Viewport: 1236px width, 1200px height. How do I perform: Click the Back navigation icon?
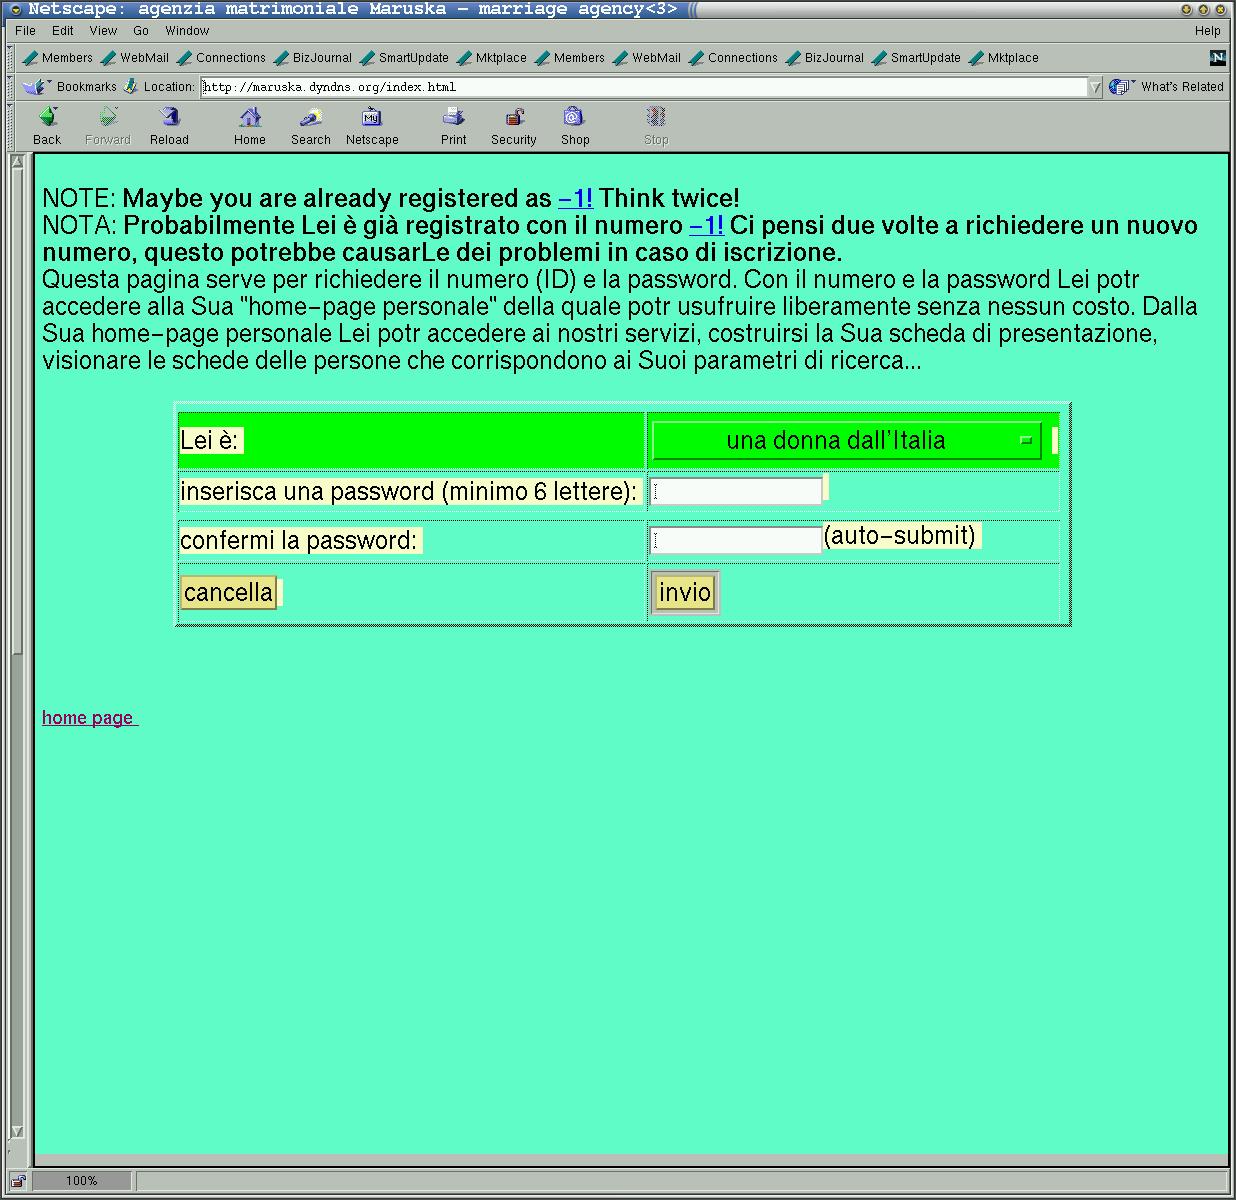click(x=47, y=118)
